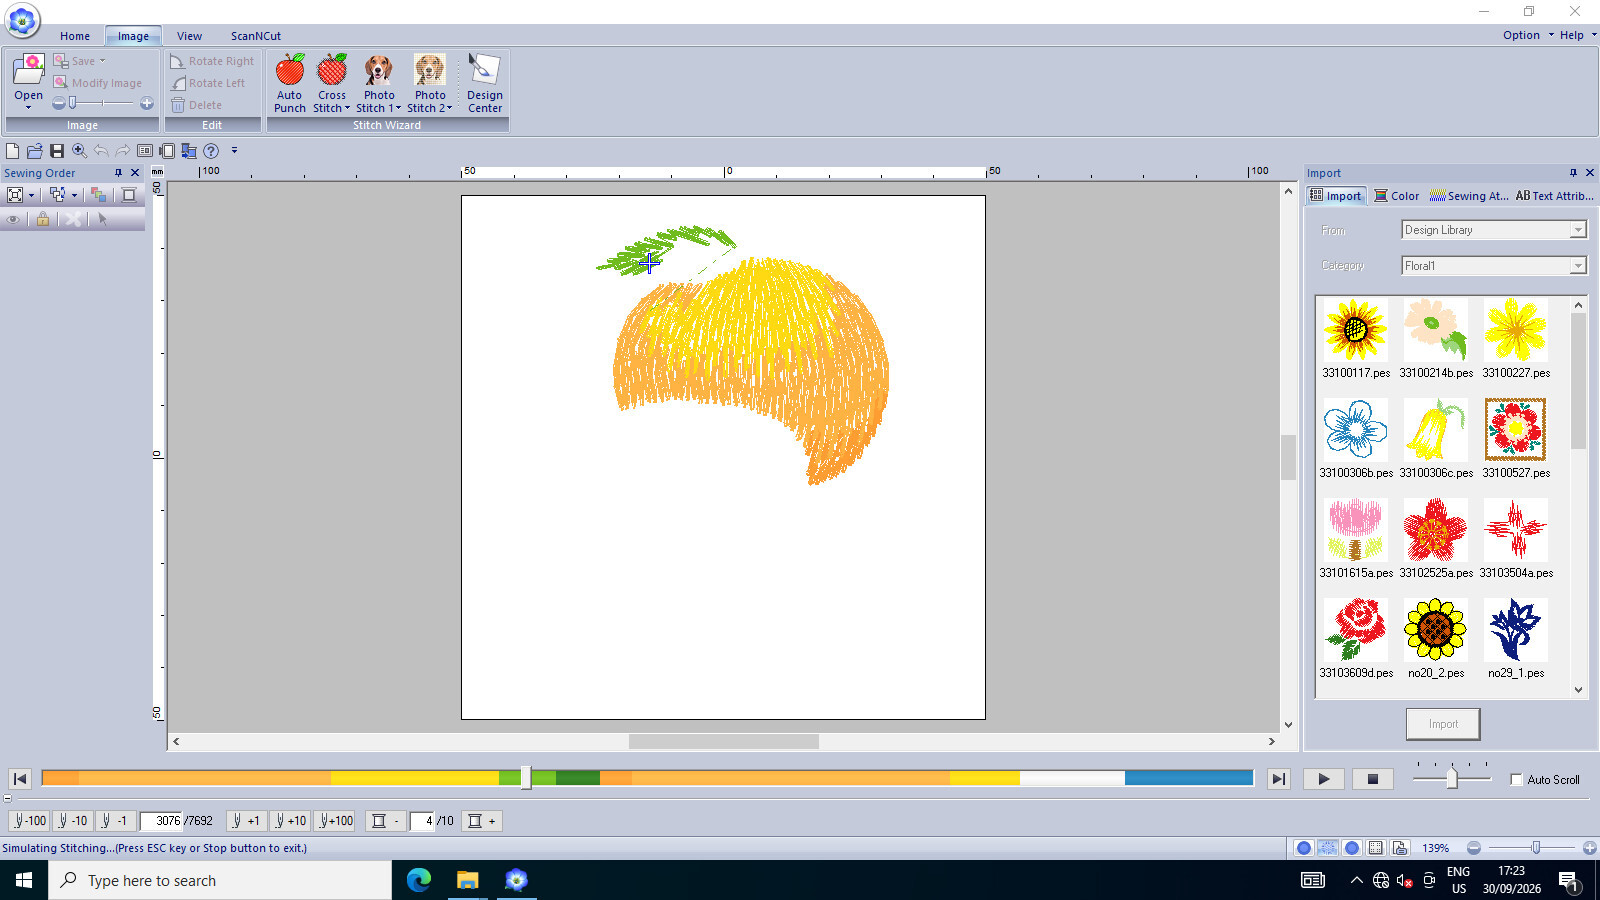1600x900 pixels.
Task: Click the Import button below thumbnails
Action: point(1442,724)
